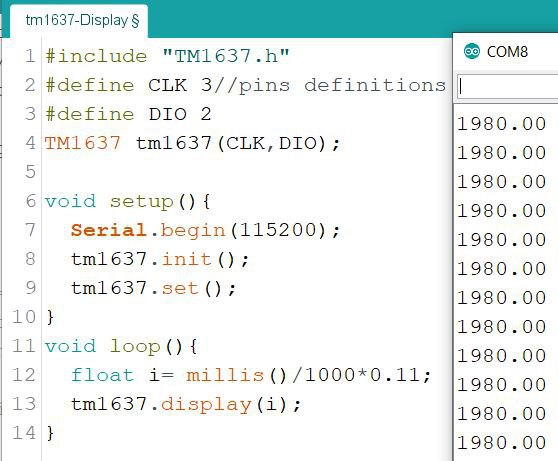Image resolution: width=558 pixels, height=461 pixels.
Task: Click the float keyword on line 12
Action: (102, 375)
